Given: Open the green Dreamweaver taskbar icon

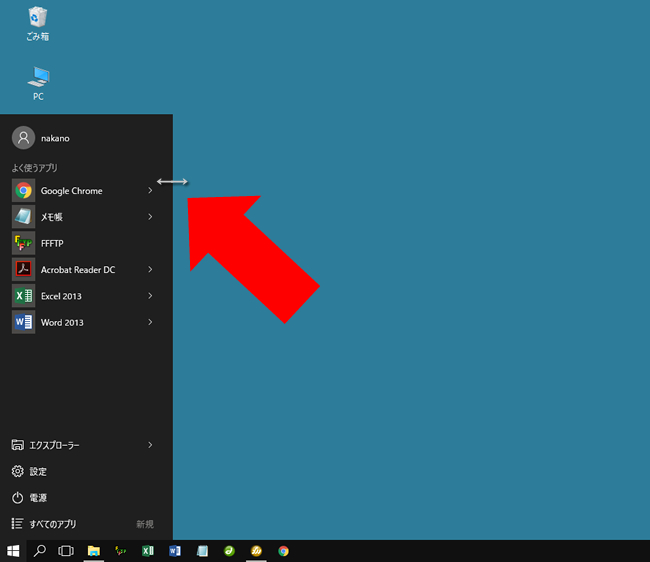Looking at the screenshot, I should click(x=229, y=551).
